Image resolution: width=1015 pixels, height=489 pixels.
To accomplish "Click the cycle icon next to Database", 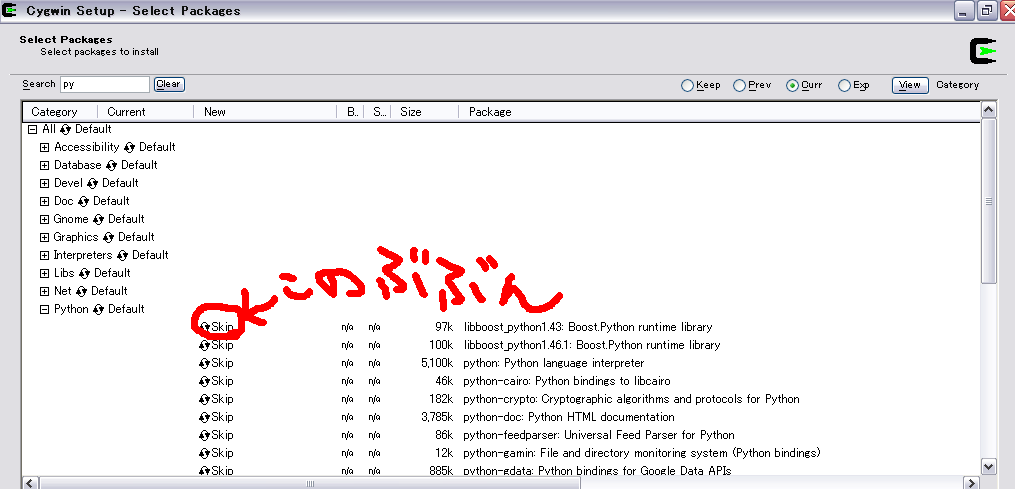I will coord(111,166).
